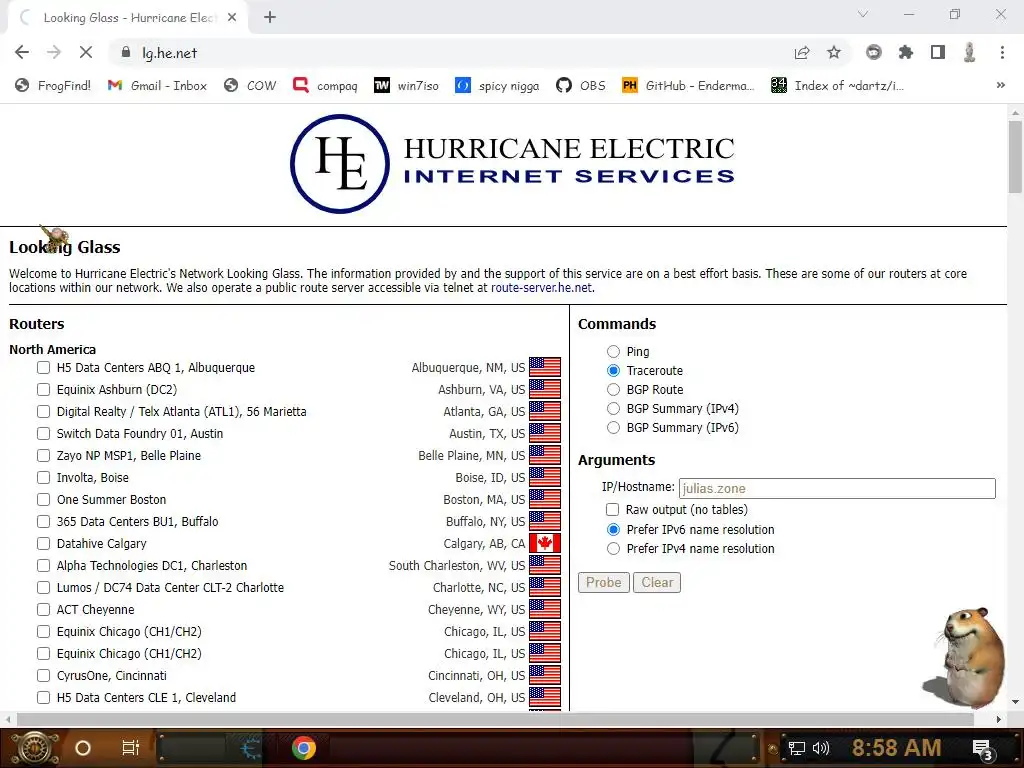Open the spicy bookmark in the bookmarks bar
This screenshot has height=768, width=1024.
coord(497,86)
